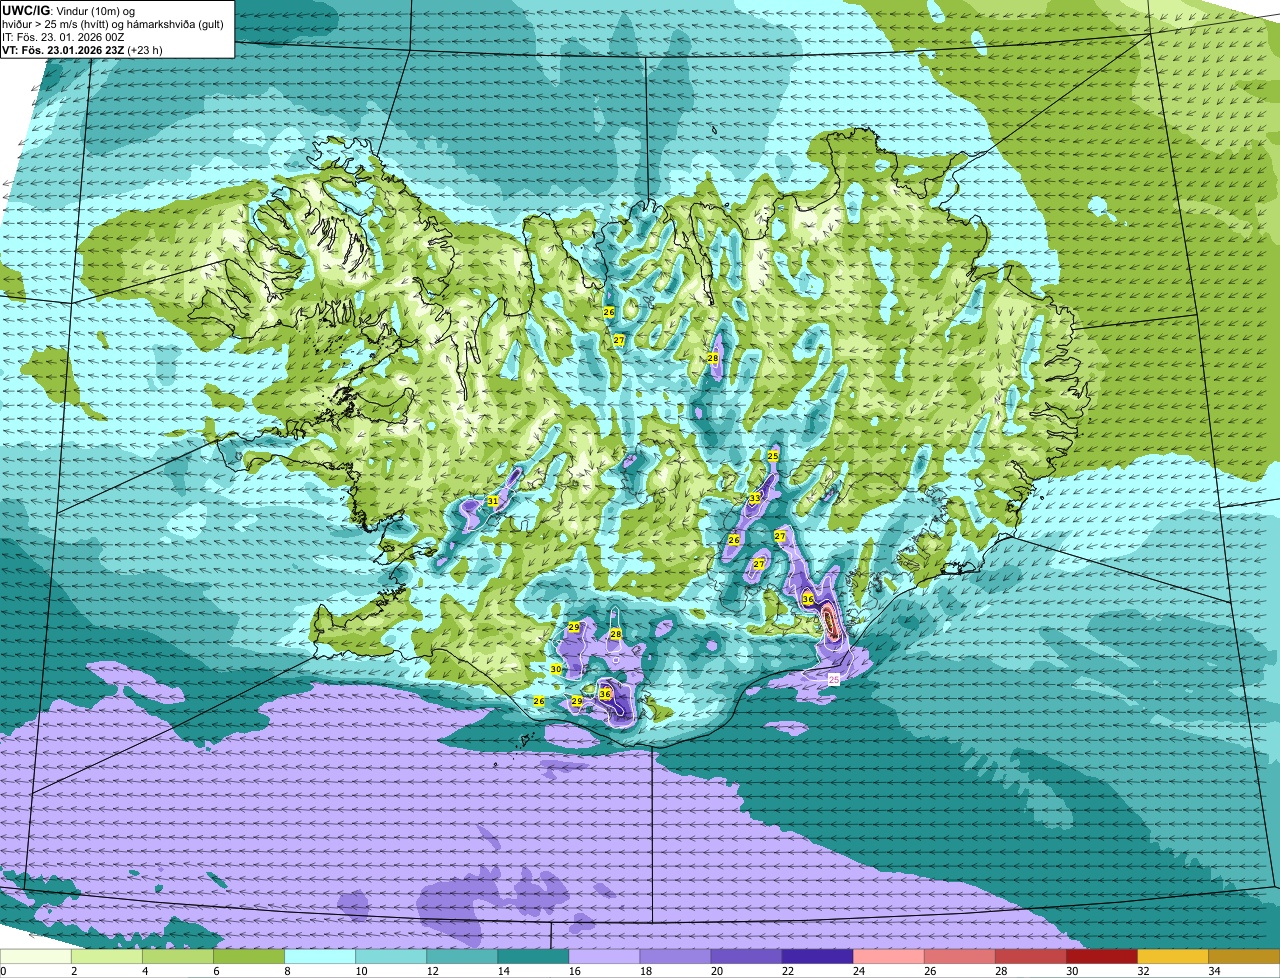
Task: Pick the 10–12 m/s turquoise legend swatch
Action: tap(391, 956)
